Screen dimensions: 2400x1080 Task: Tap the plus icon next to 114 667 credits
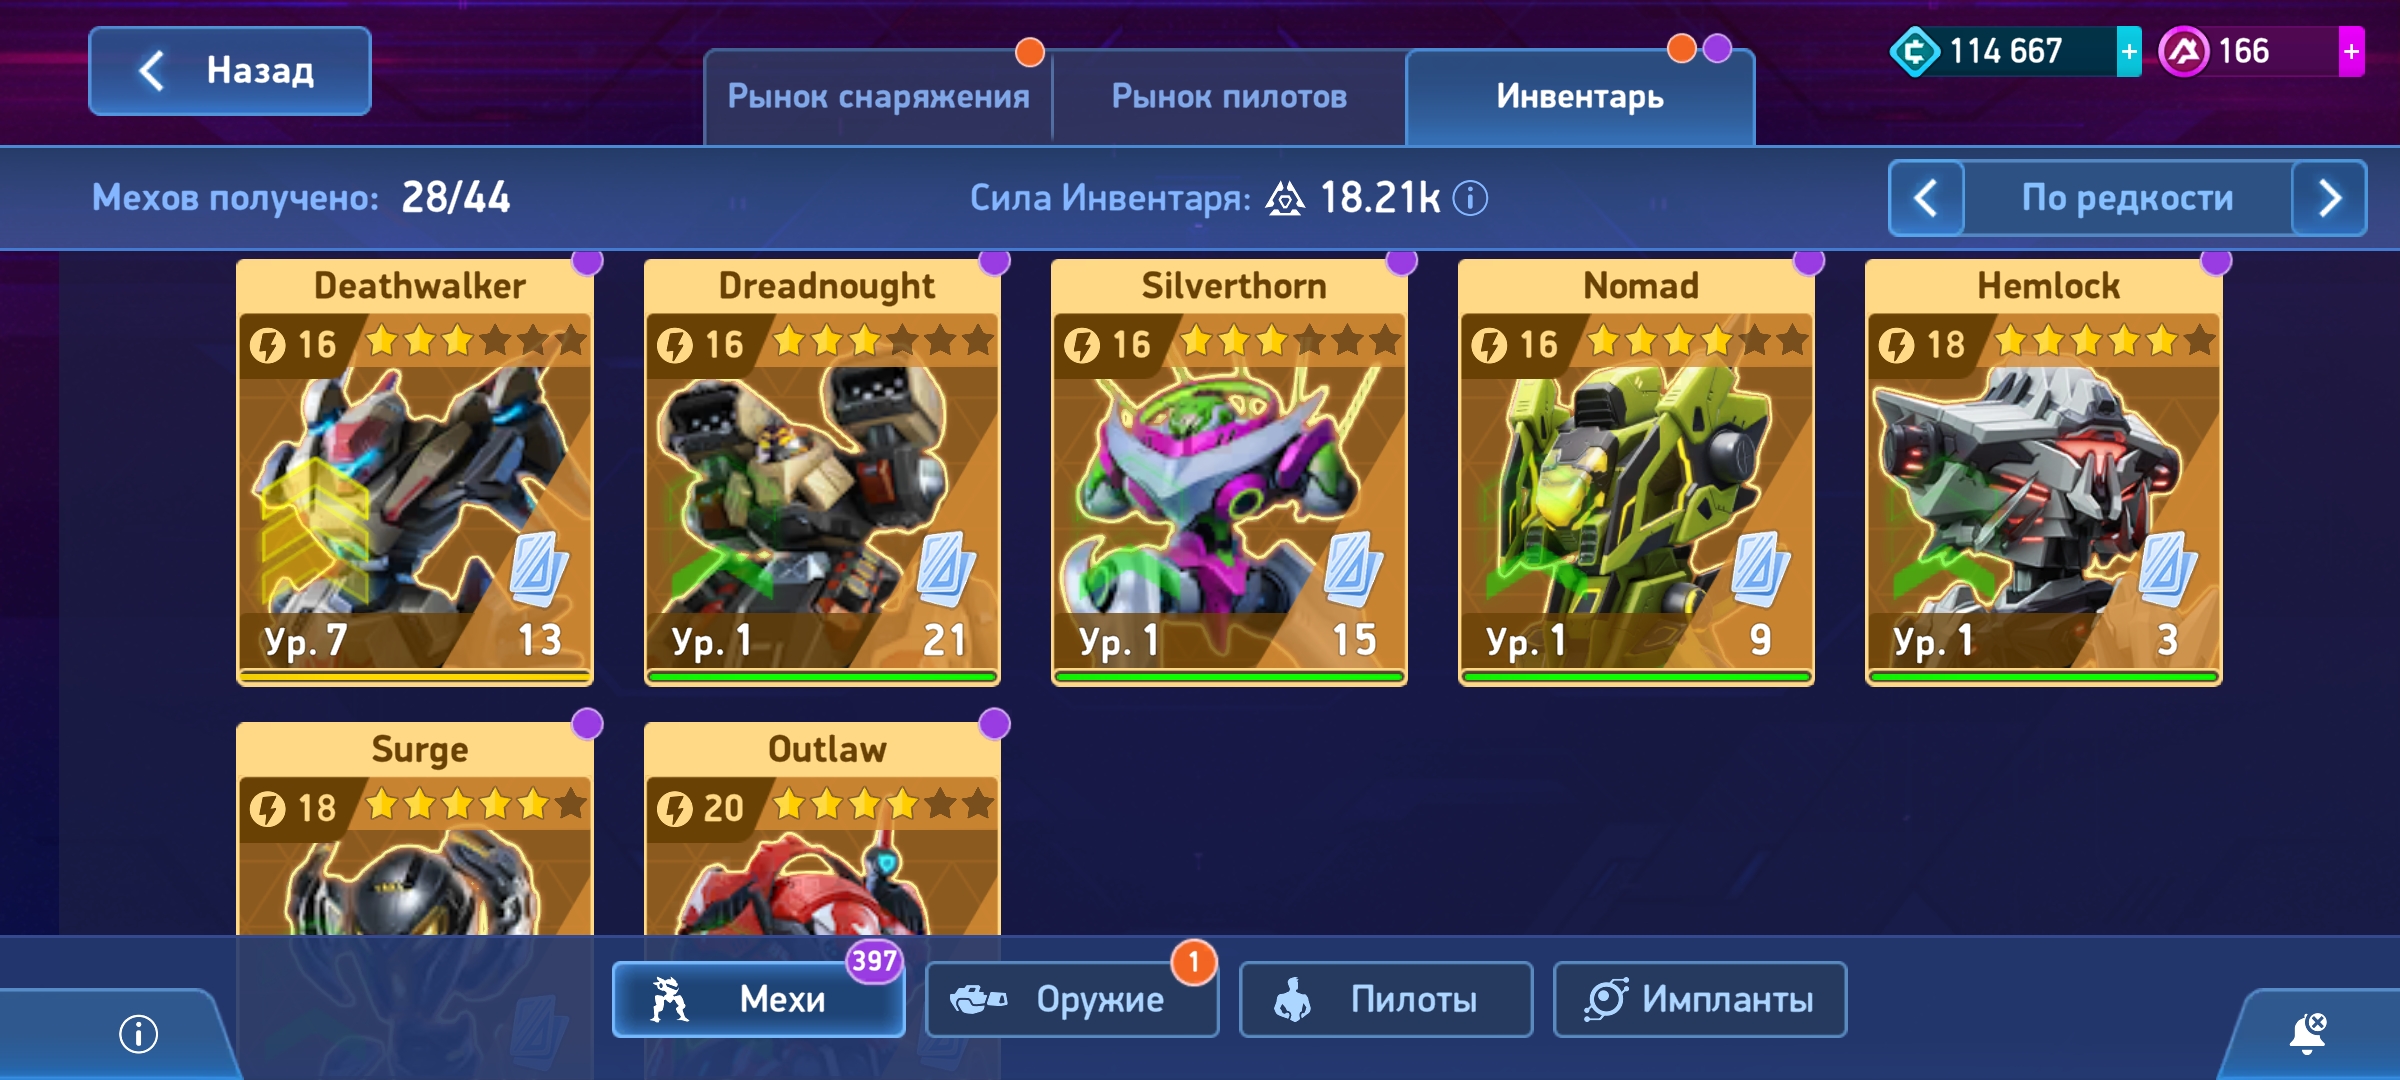pyautogui.click(x=2129, y=52)
